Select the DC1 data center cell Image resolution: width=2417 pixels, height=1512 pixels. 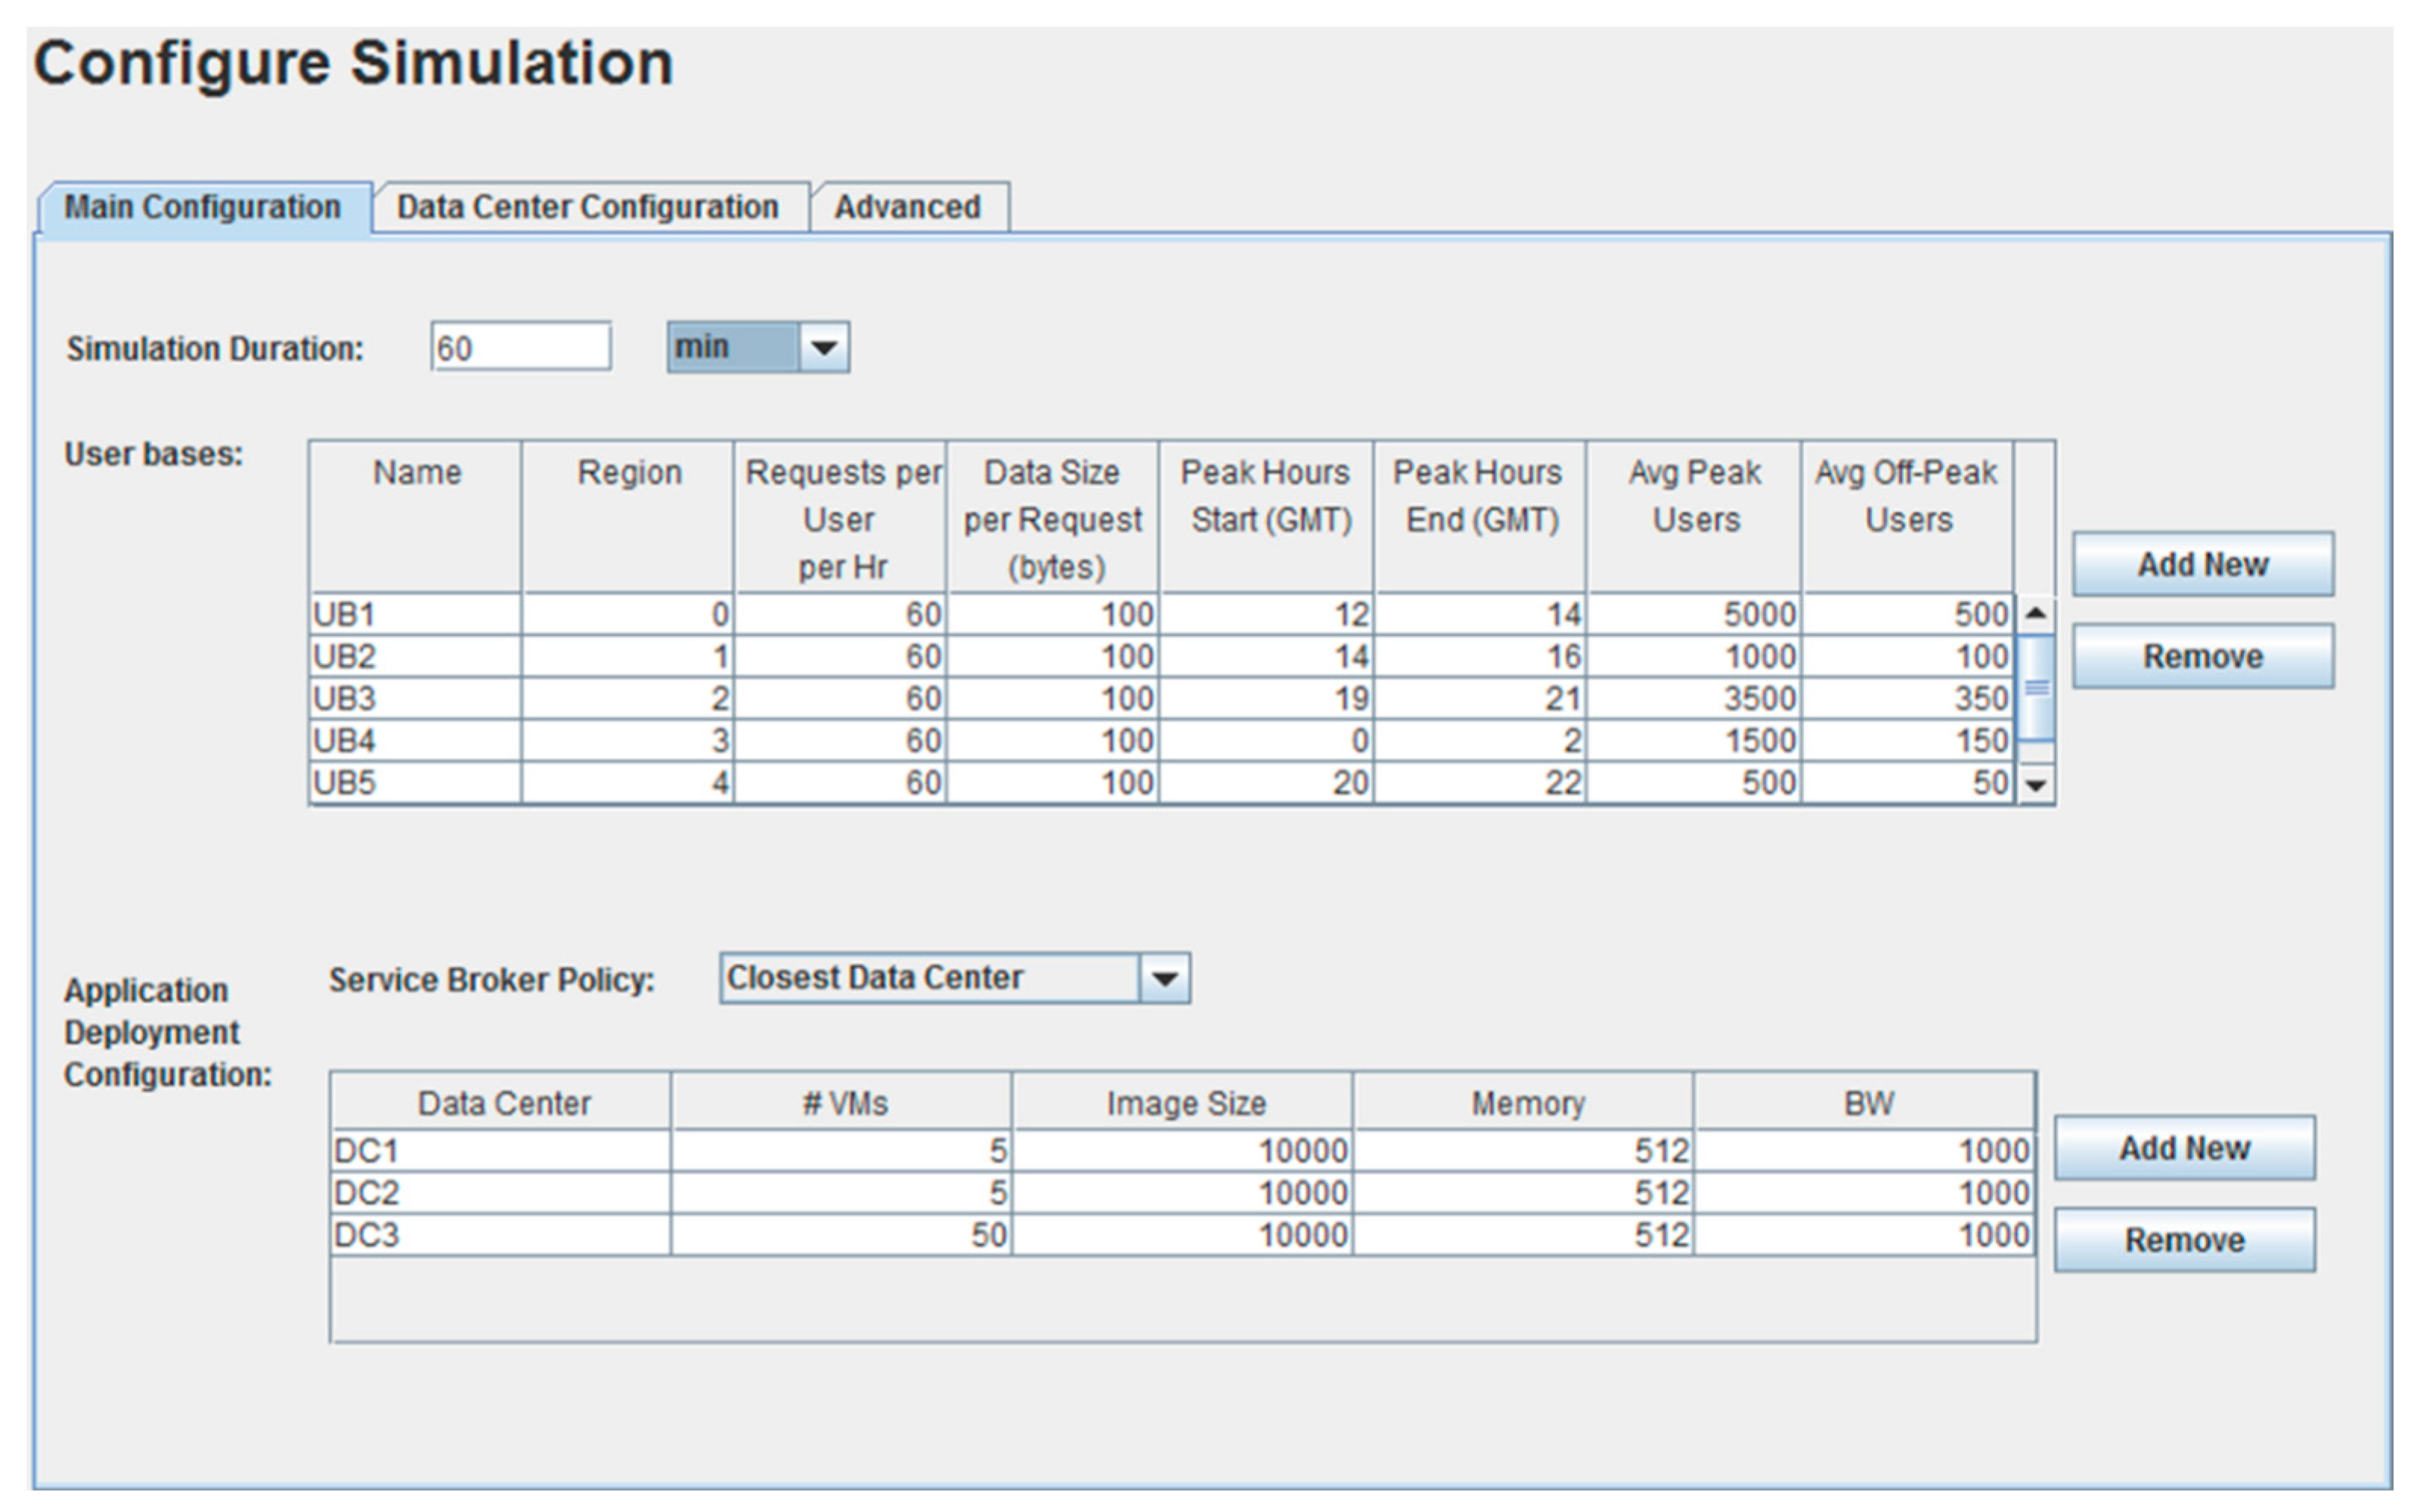pos(500,1151)
